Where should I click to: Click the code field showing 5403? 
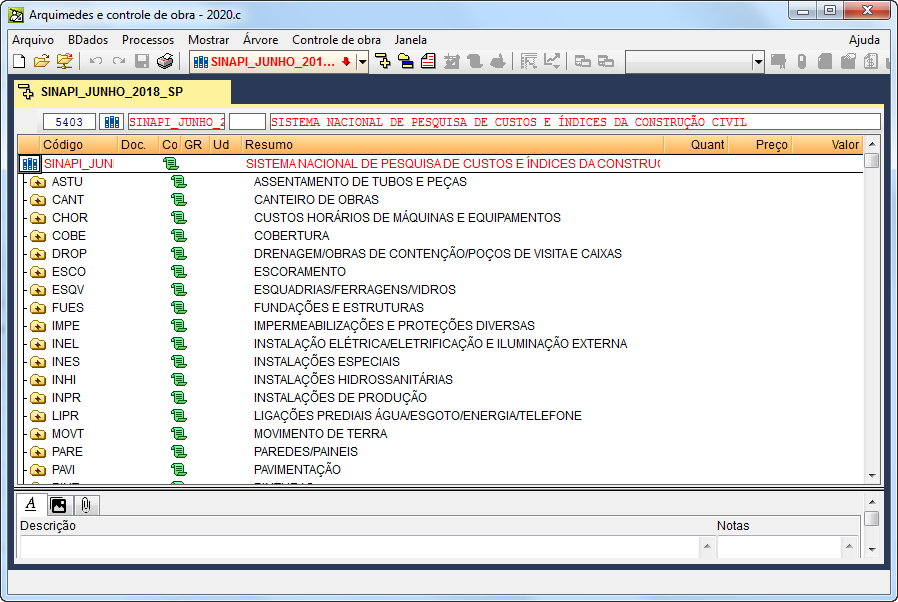69,122
